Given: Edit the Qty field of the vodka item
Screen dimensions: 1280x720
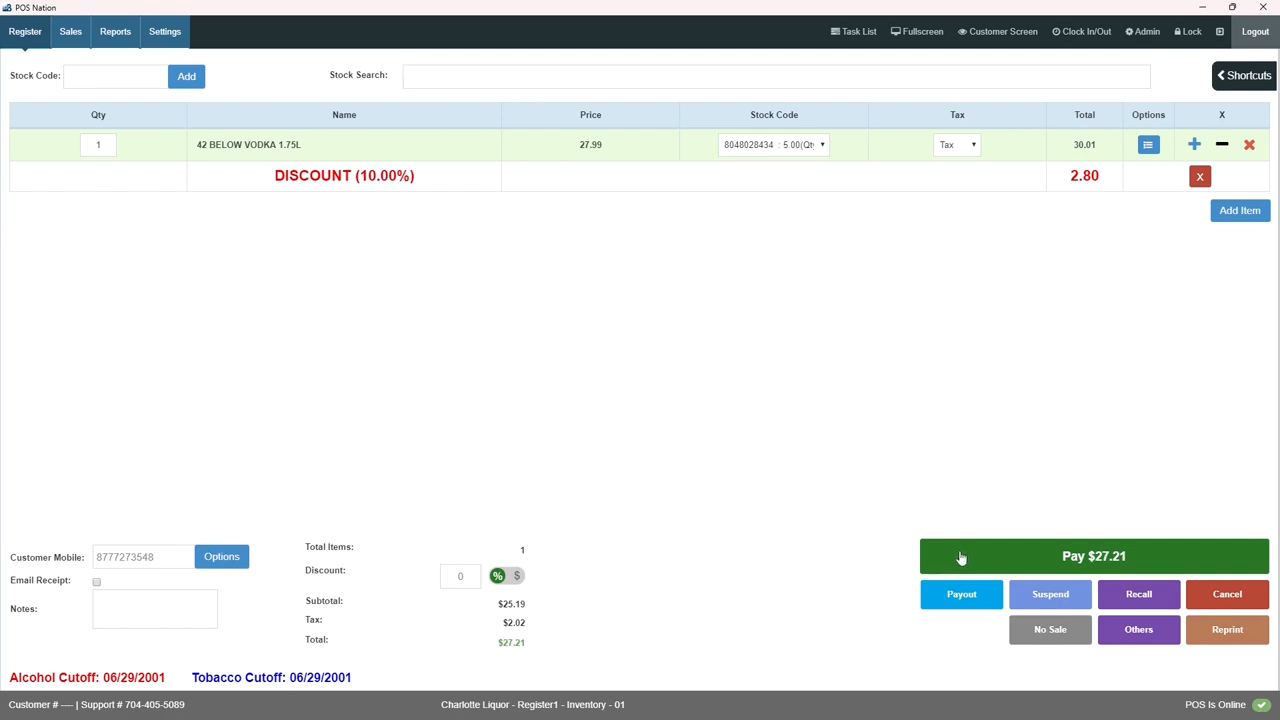Looking at the screenshot, I should click(98, 145).
